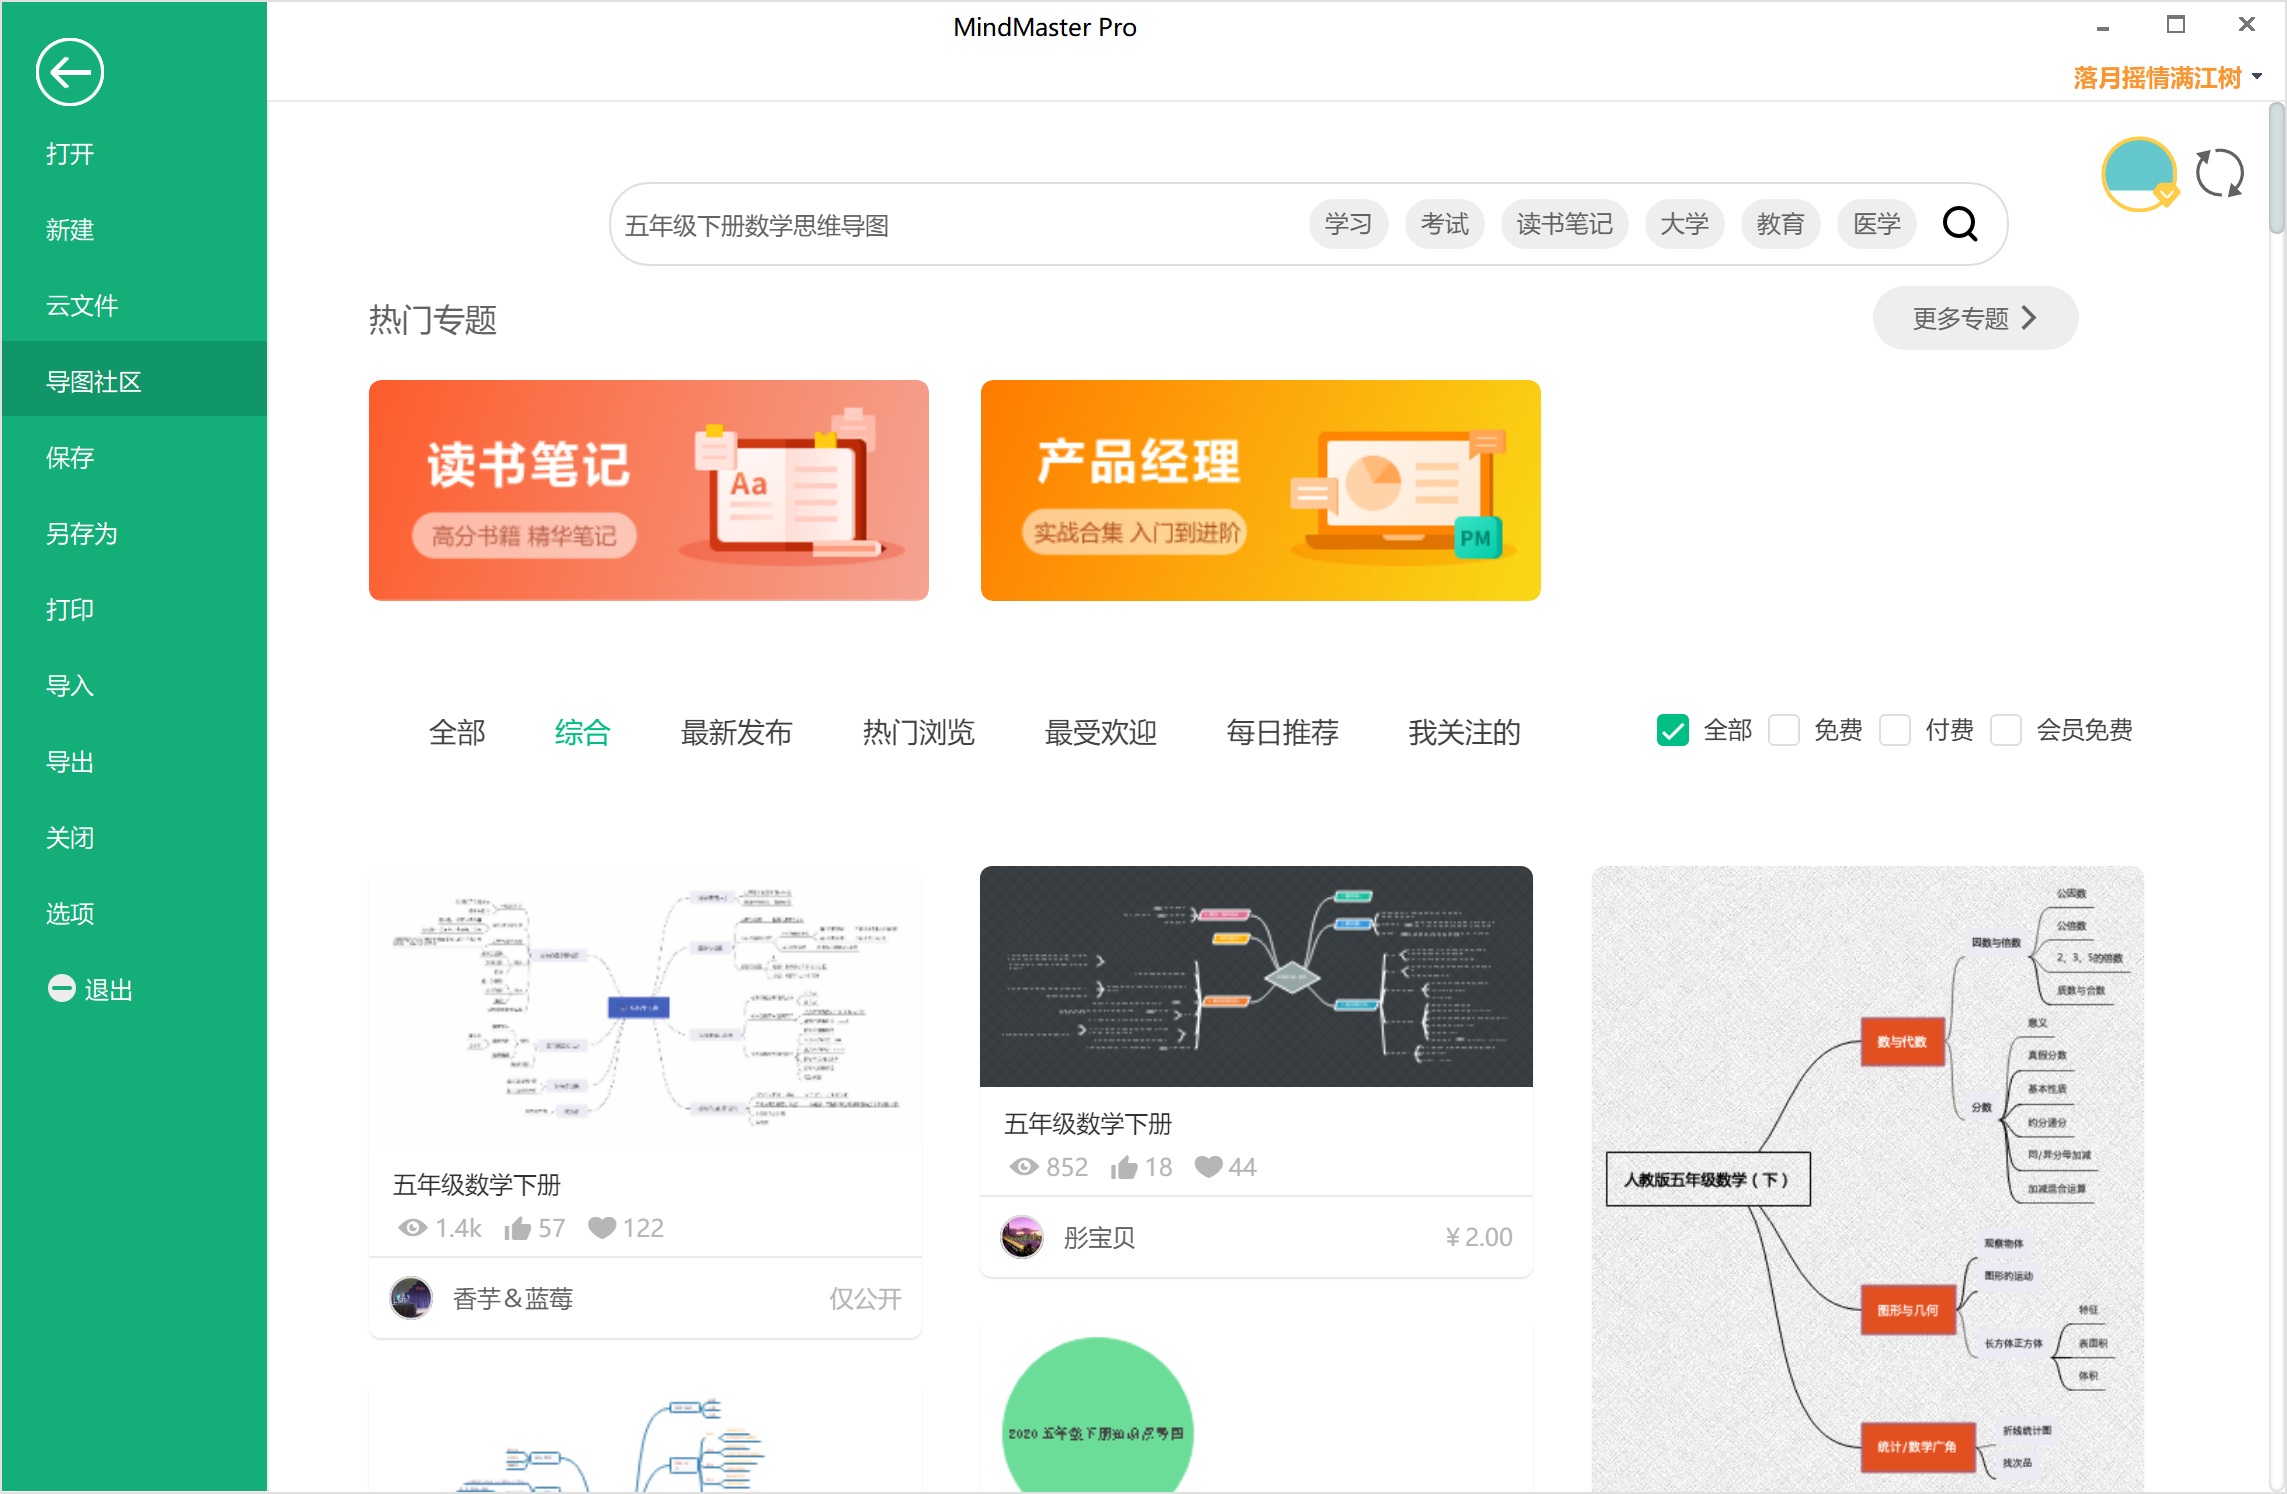
Task: Click the 学习 search tag
Action: tap(1348, 224)
